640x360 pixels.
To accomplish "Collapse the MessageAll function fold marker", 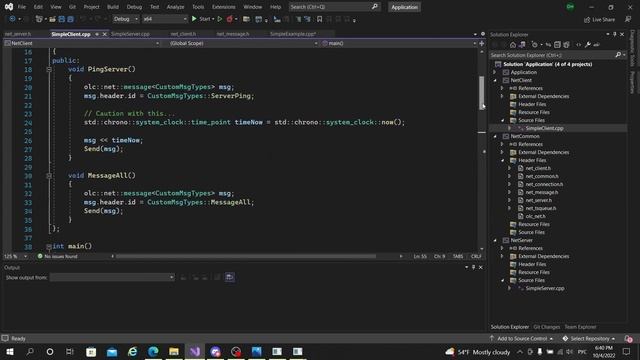I will [49, 176].
